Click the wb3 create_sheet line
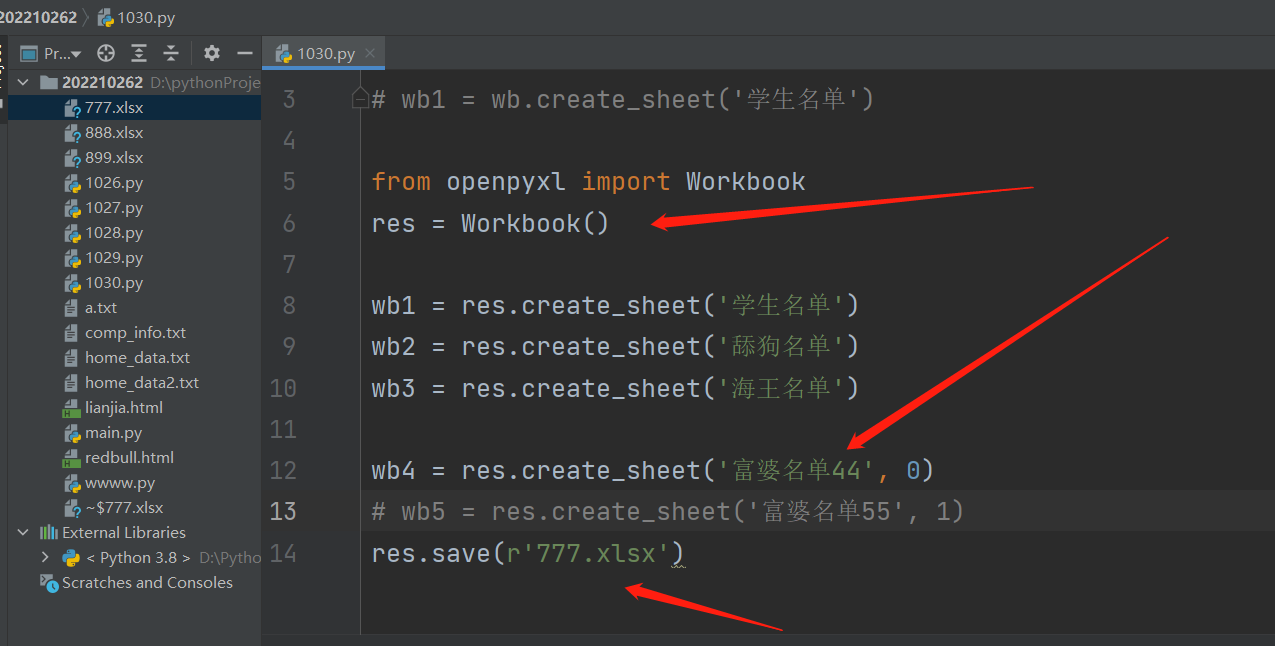The image size is (1275, 646). [x=615, y=388]
